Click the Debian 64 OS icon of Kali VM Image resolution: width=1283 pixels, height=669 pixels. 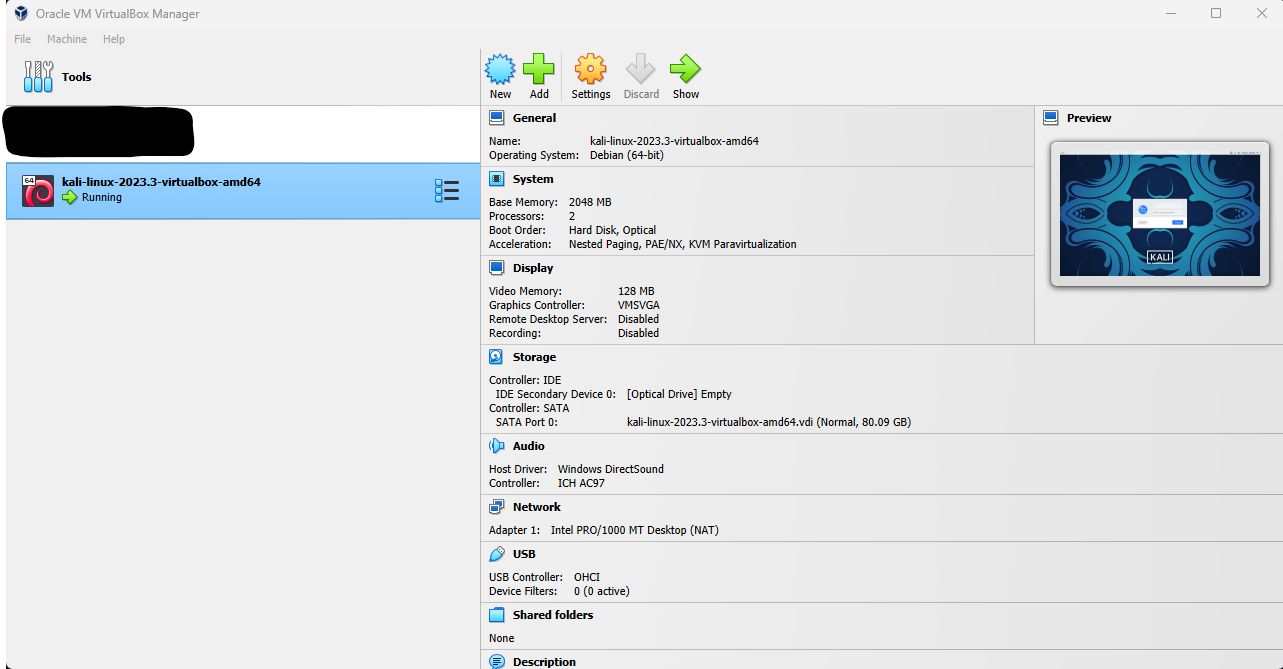[38, 190]
